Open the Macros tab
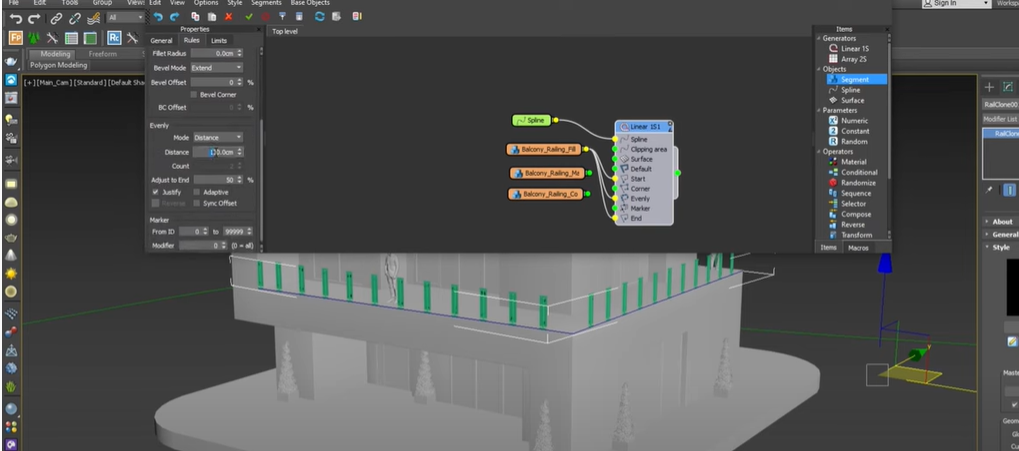Screen dimensions: 1019x451 coord(858,247)
